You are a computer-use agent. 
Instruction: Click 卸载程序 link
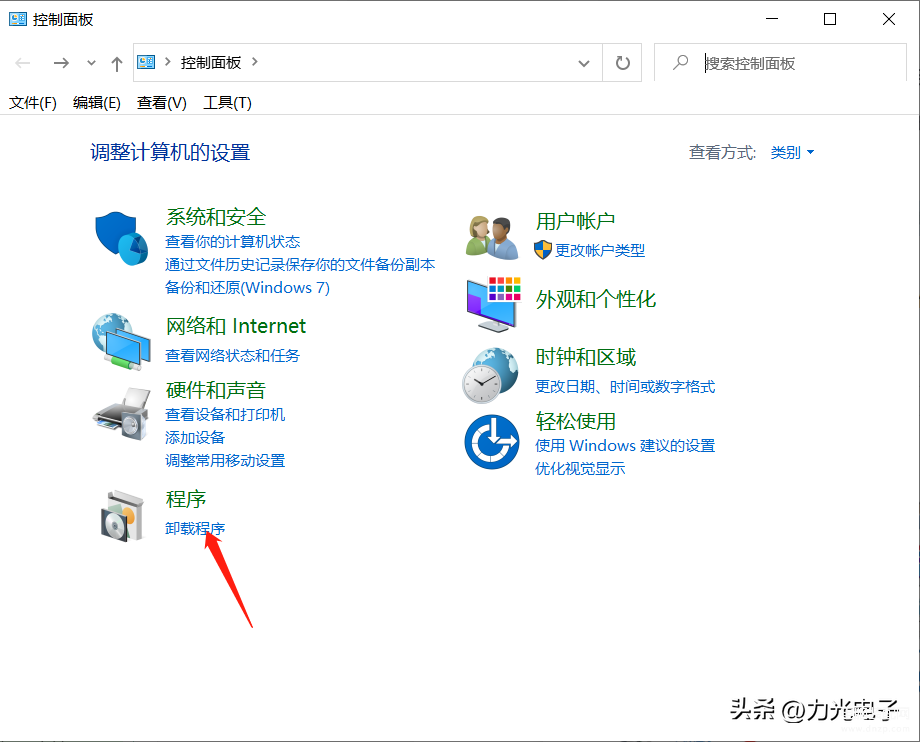195,528
